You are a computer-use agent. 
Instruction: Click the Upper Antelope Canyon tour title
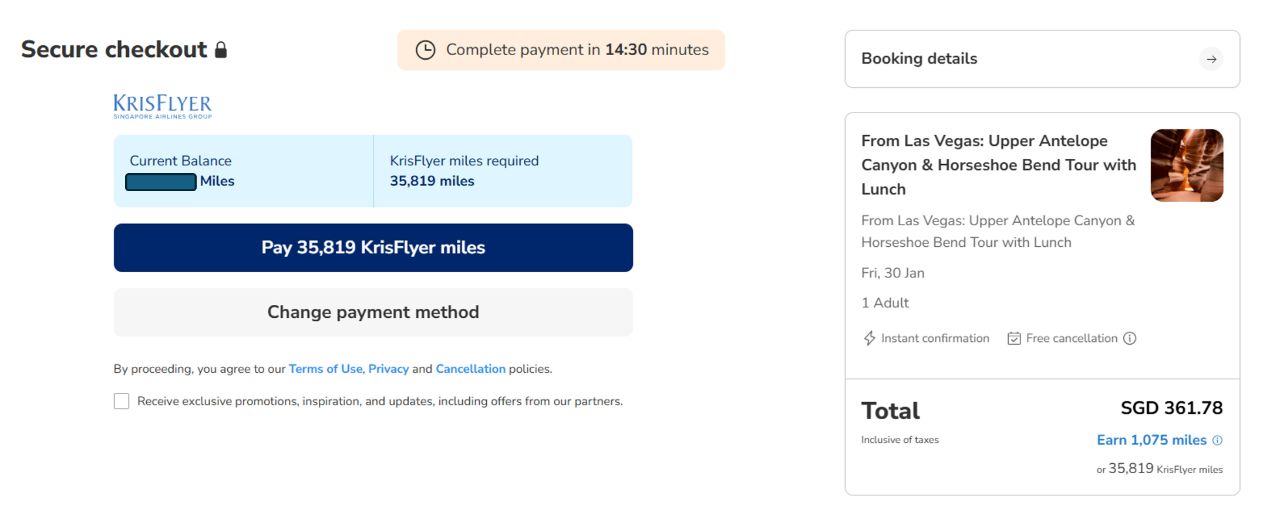click(998, 165)
